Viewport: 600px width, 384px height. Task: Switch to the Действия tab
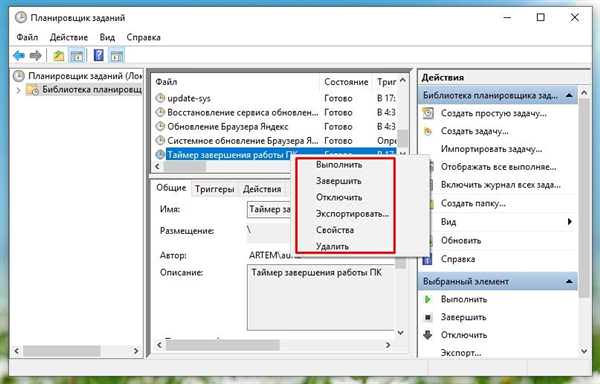click(x=262, y=189)
